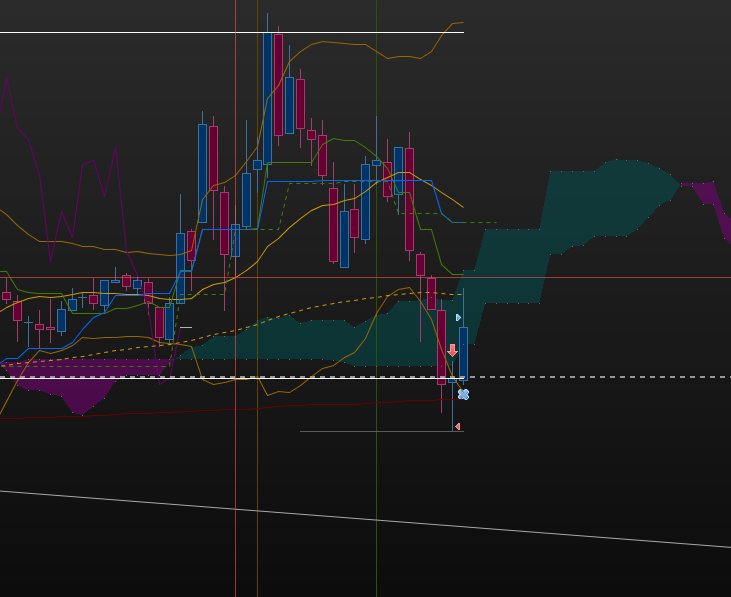
Task: Select the red left-pointing triangle marker
Action: 457,426
